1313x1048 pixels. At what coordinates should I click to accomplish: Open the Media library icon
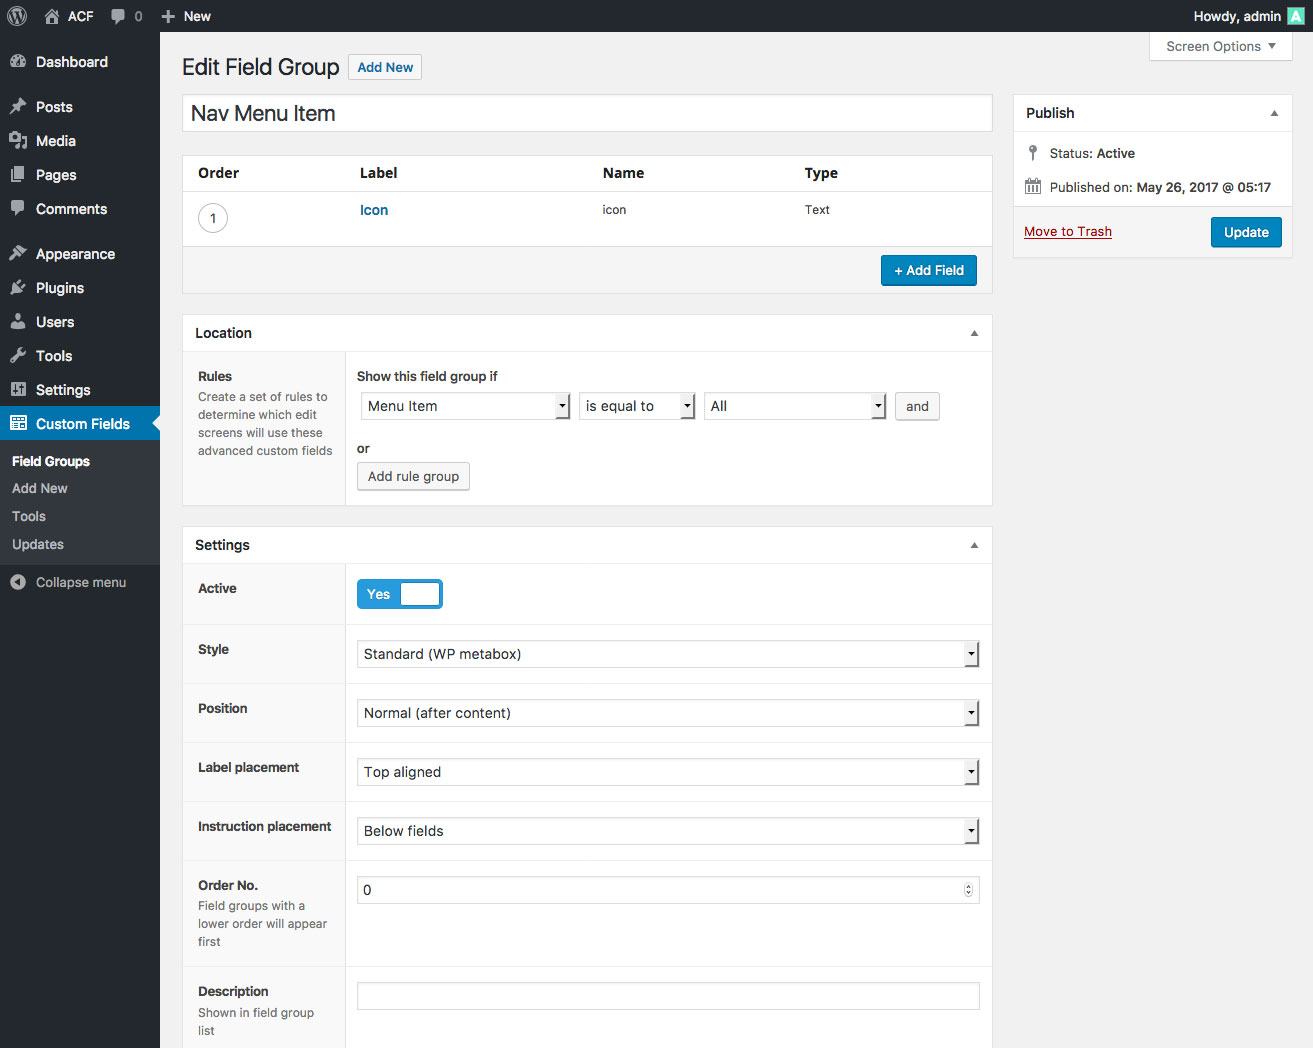pos(21,141)
